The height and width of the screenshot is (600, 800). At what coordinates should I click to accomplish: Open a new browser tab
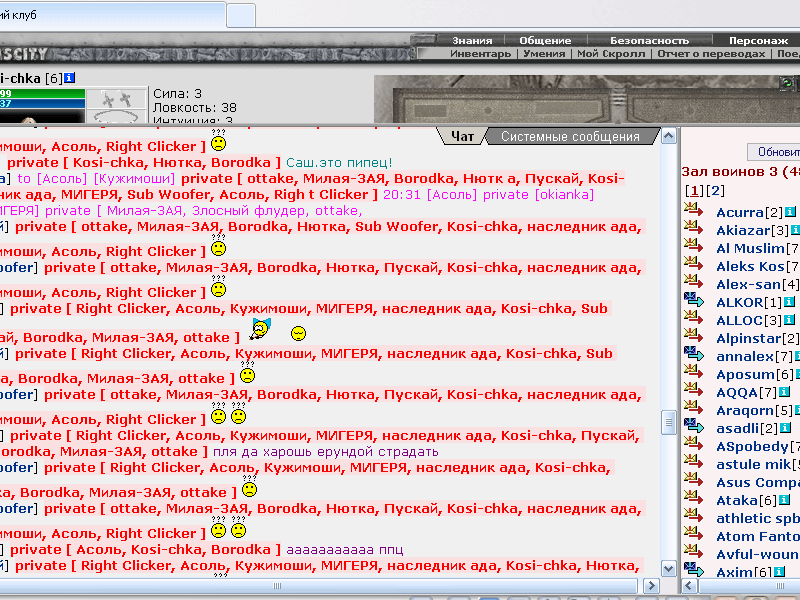tap(241, 15)
